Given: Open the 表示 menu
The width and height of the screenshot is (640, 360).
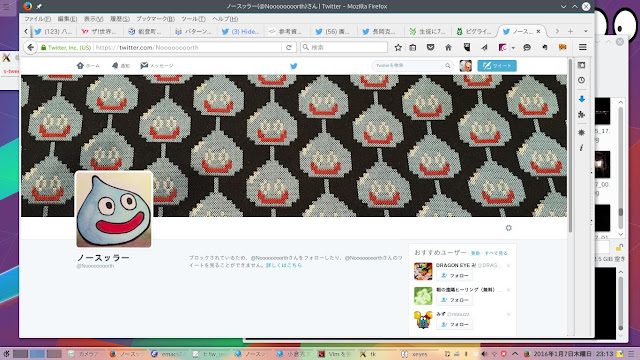Looking at the screenshot, I should 93,19.
